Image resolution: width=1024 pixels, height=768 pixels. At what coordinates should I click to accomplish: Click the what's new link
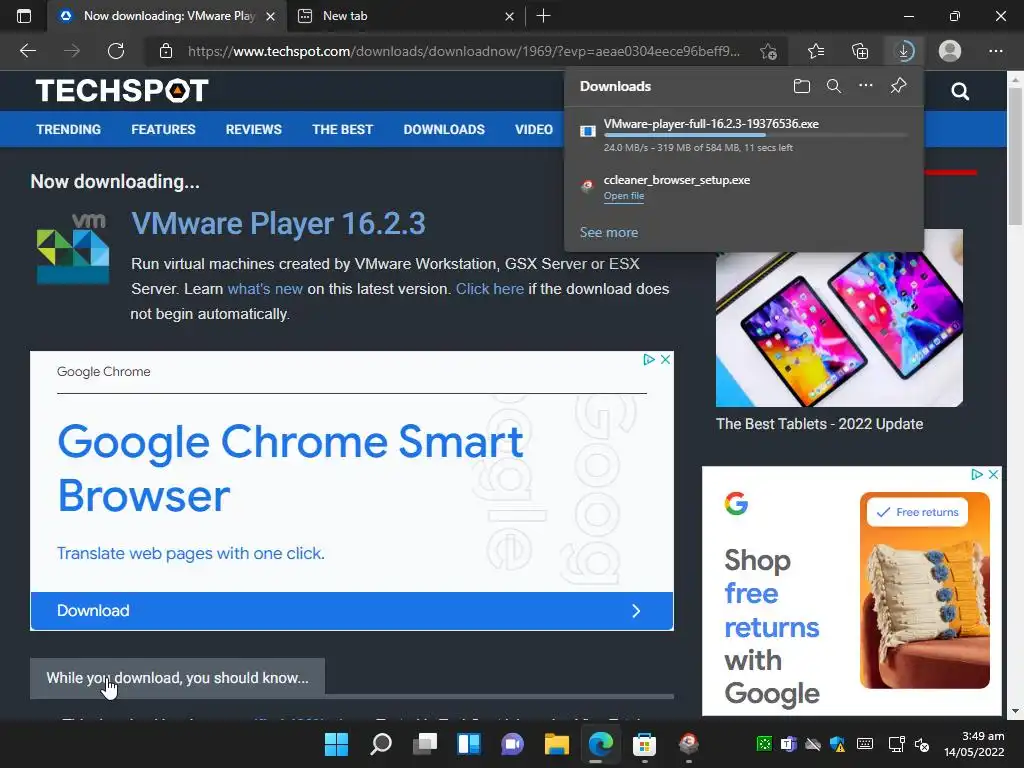tap(264, 289)
